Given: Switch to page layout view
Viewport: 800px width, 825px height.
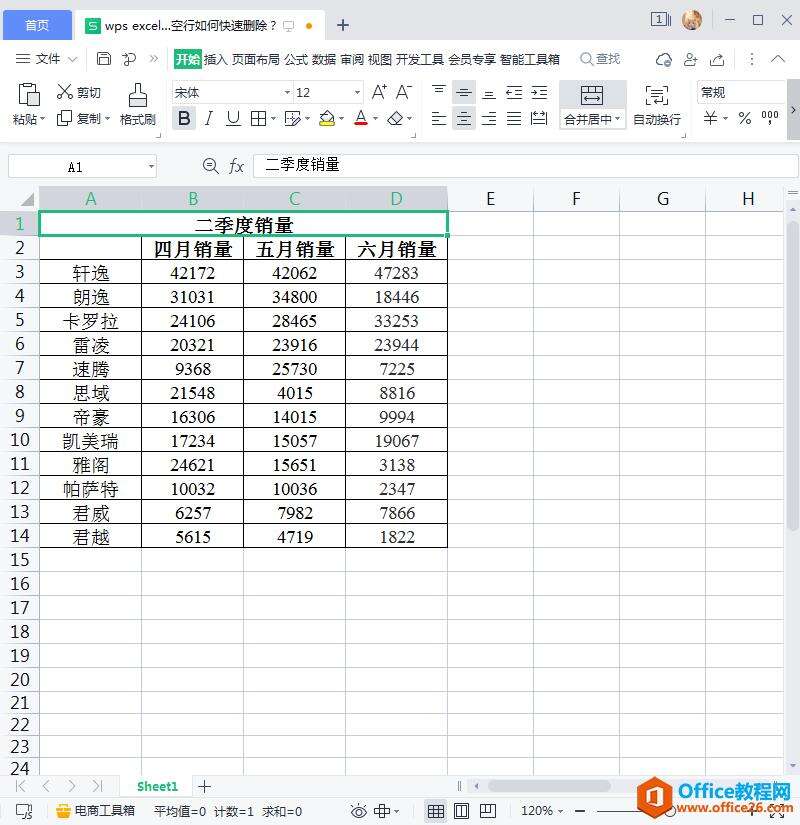Looking at the screenshot, I should click(461, 811).
